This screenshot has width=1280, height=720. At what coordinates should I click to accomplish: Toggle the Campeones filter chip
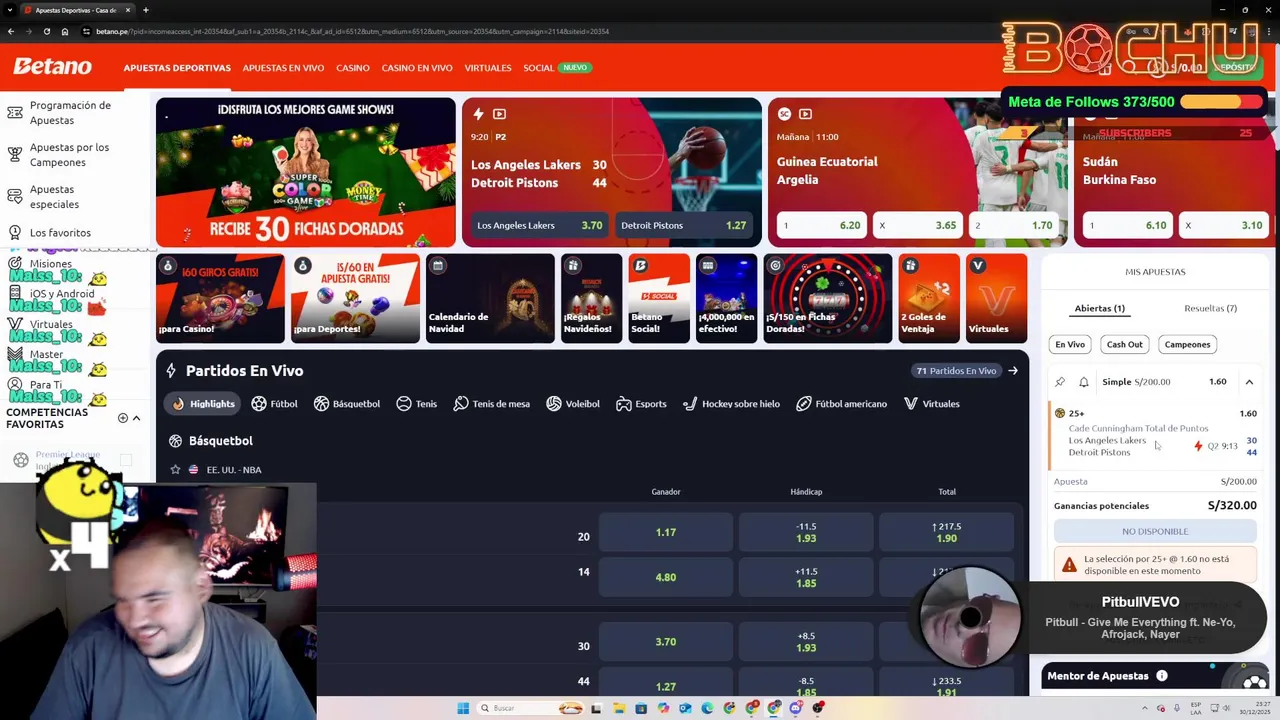click(x=1187, y=344)
